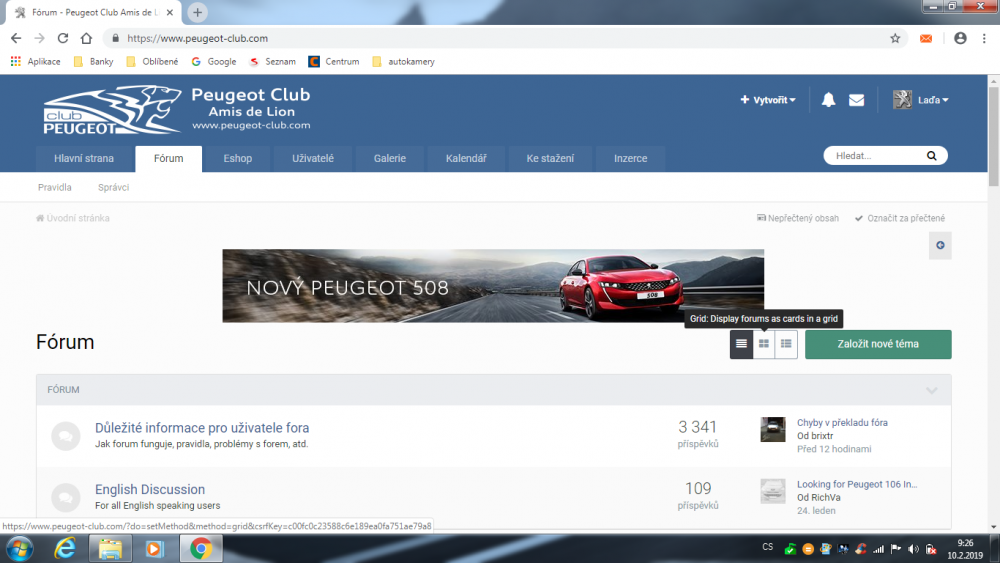The image size is (1000, 563).
Task: Open Windows Explorer folder on taskbar
Action: 110,548
